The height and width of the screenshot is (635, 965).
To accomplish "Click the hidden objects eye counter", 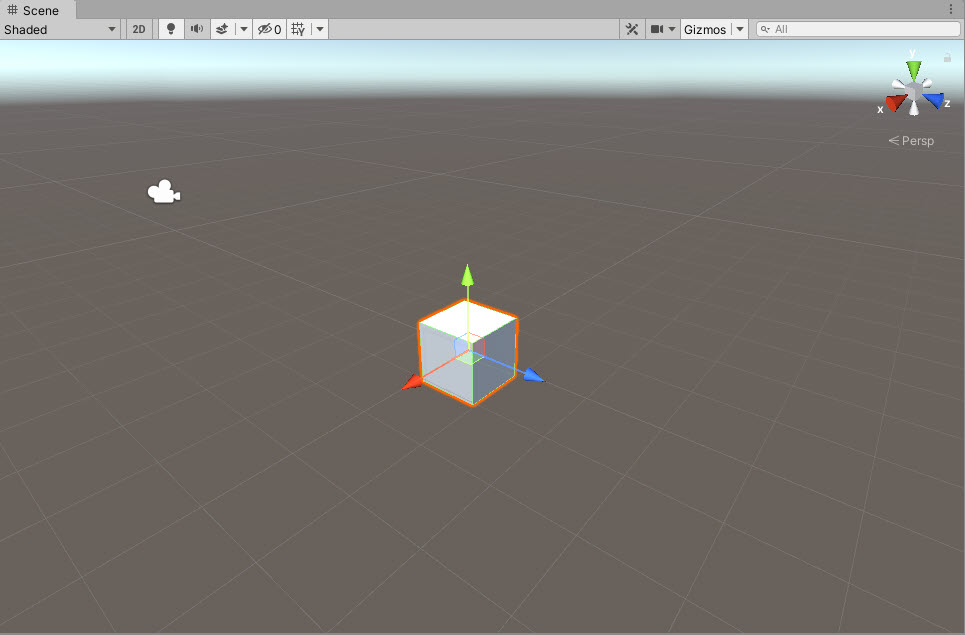I will point(270,29).
